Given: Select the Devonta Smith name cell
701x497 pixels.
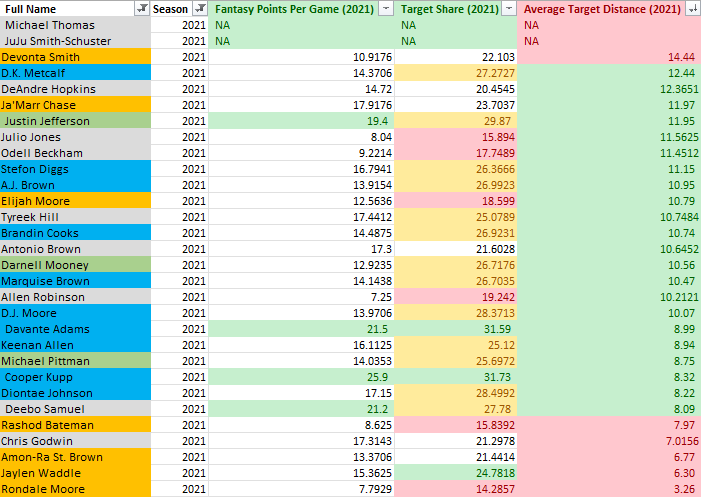Looking at the screenshot, I should pos(75,57).
